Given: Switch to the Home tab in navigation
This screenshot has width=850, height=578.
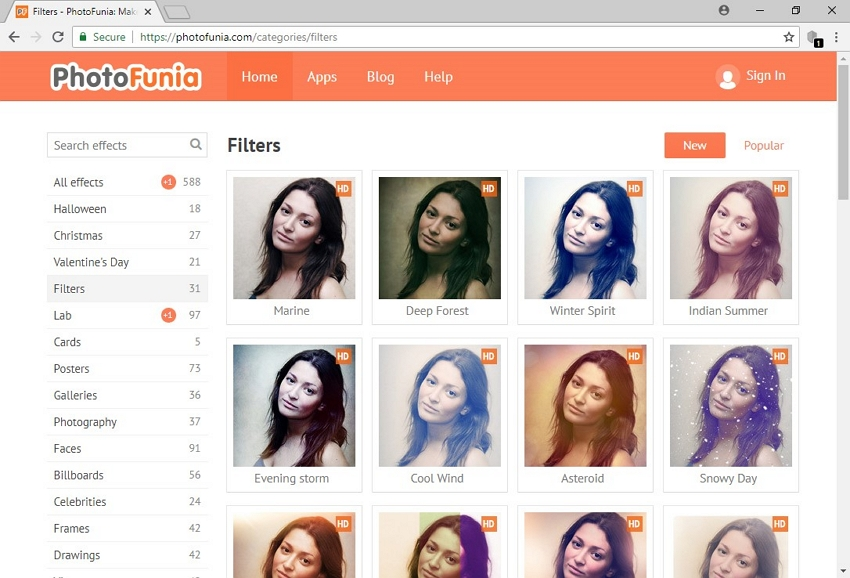Looking at the screenshot, I should (259, 77).
